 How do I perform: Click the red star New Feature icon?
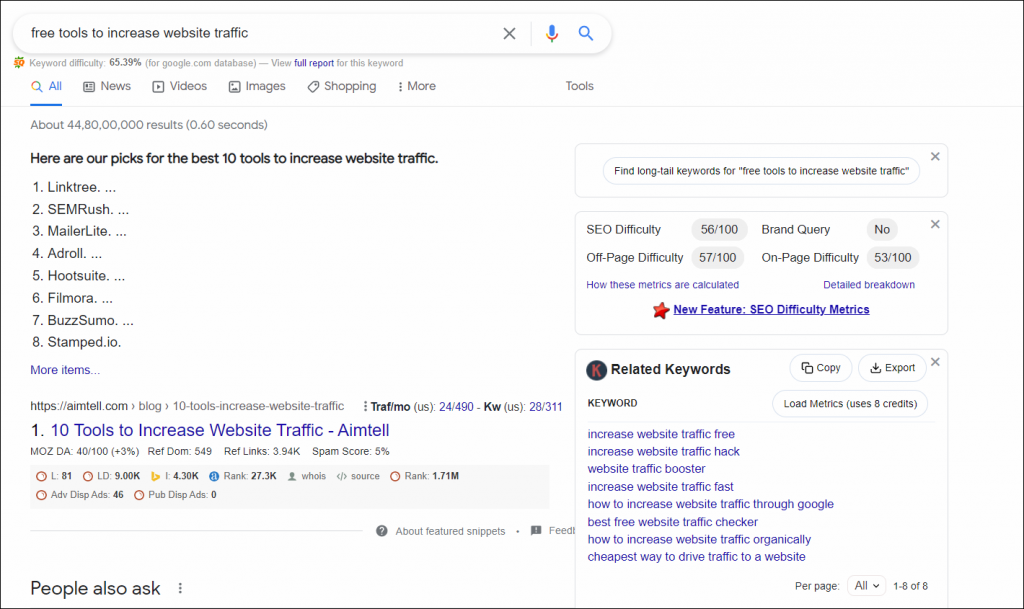(660, 310)
